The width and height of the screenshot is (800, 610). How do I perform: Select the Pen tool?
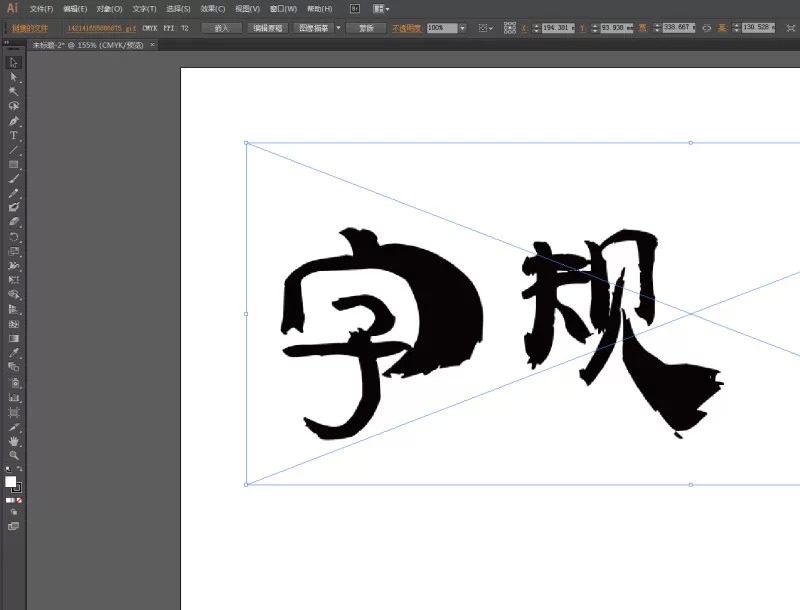[14, 120]
